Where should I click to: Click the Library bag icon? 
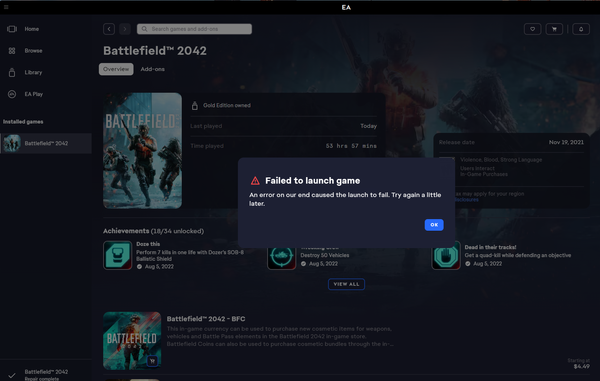point(12,72)
